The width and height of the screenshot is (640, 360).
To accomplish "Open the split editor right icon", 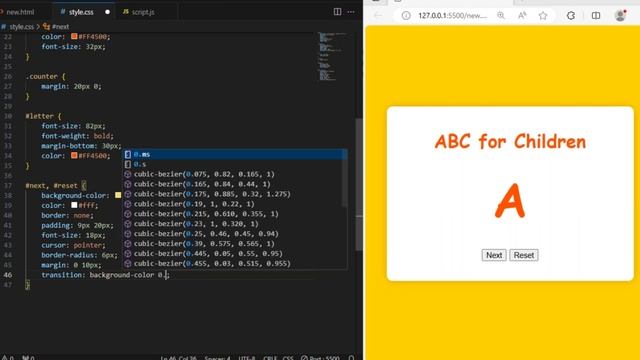I will coord(337,12).
